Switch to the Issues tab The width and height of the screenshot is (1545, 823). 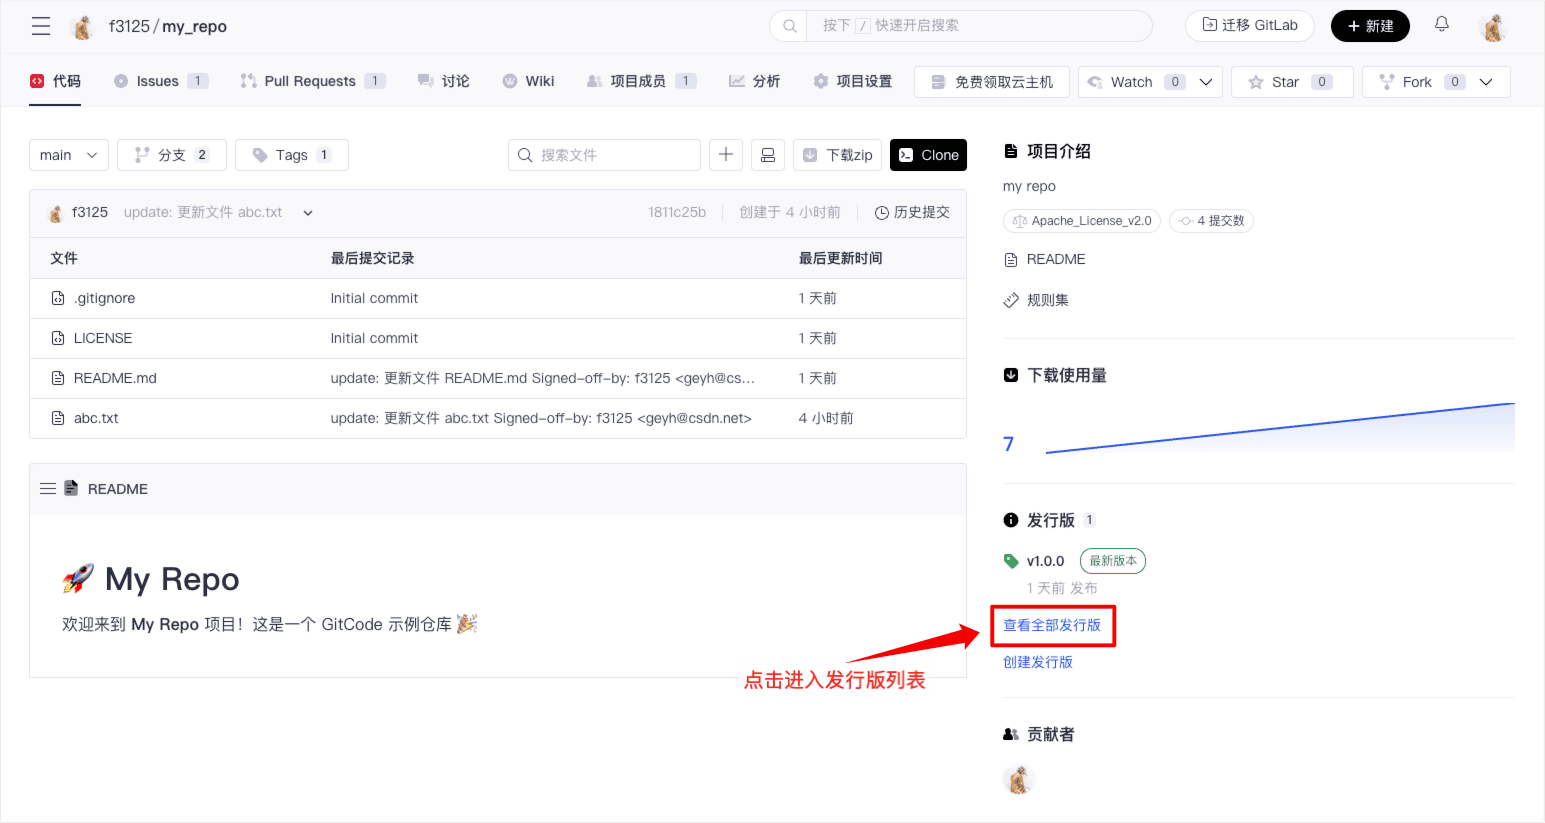(x=157, y=81)
